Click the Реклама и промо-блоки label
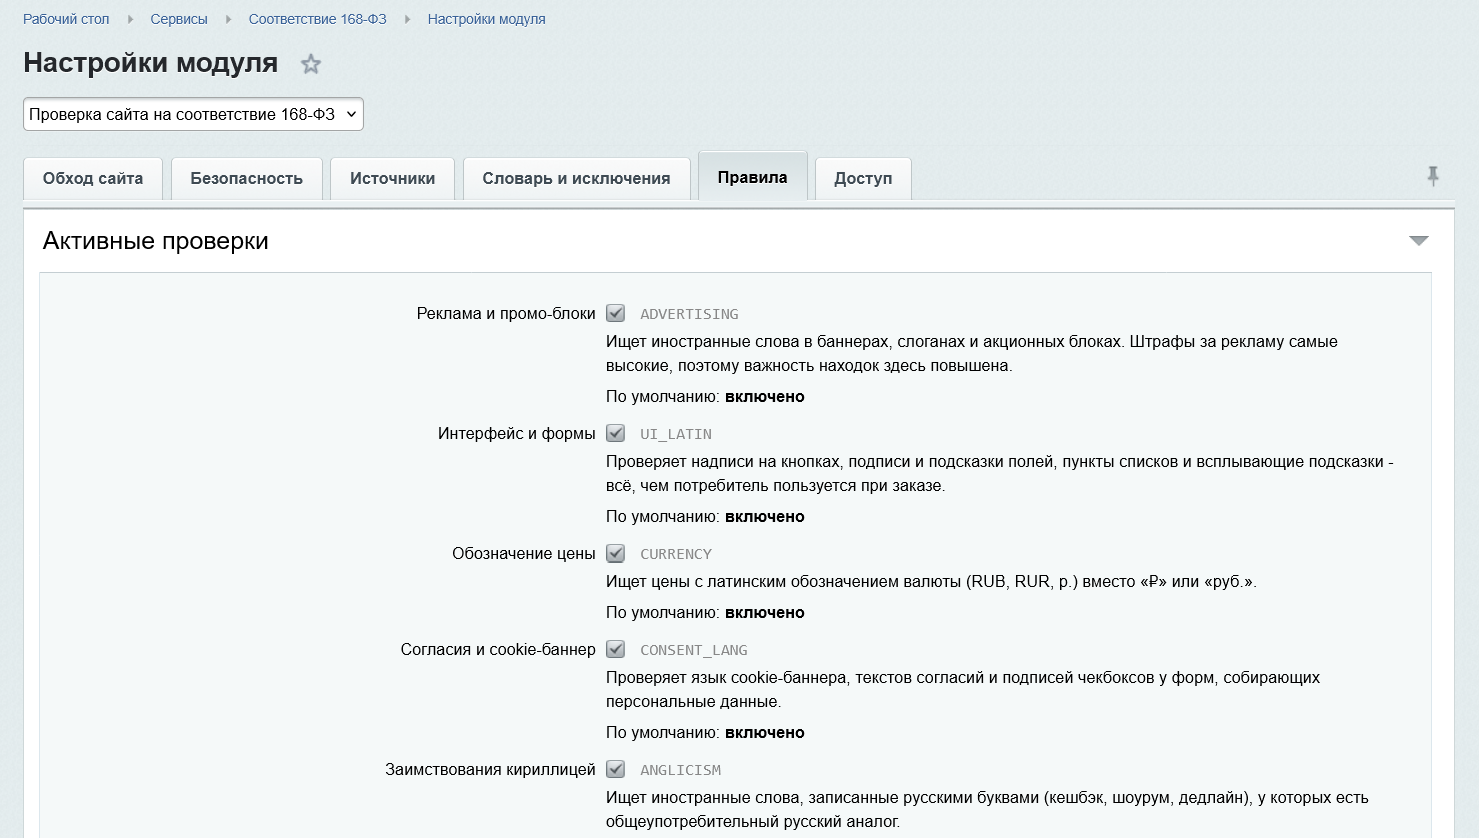This screenshot has height=838, width=1479. tap(506, 313)
